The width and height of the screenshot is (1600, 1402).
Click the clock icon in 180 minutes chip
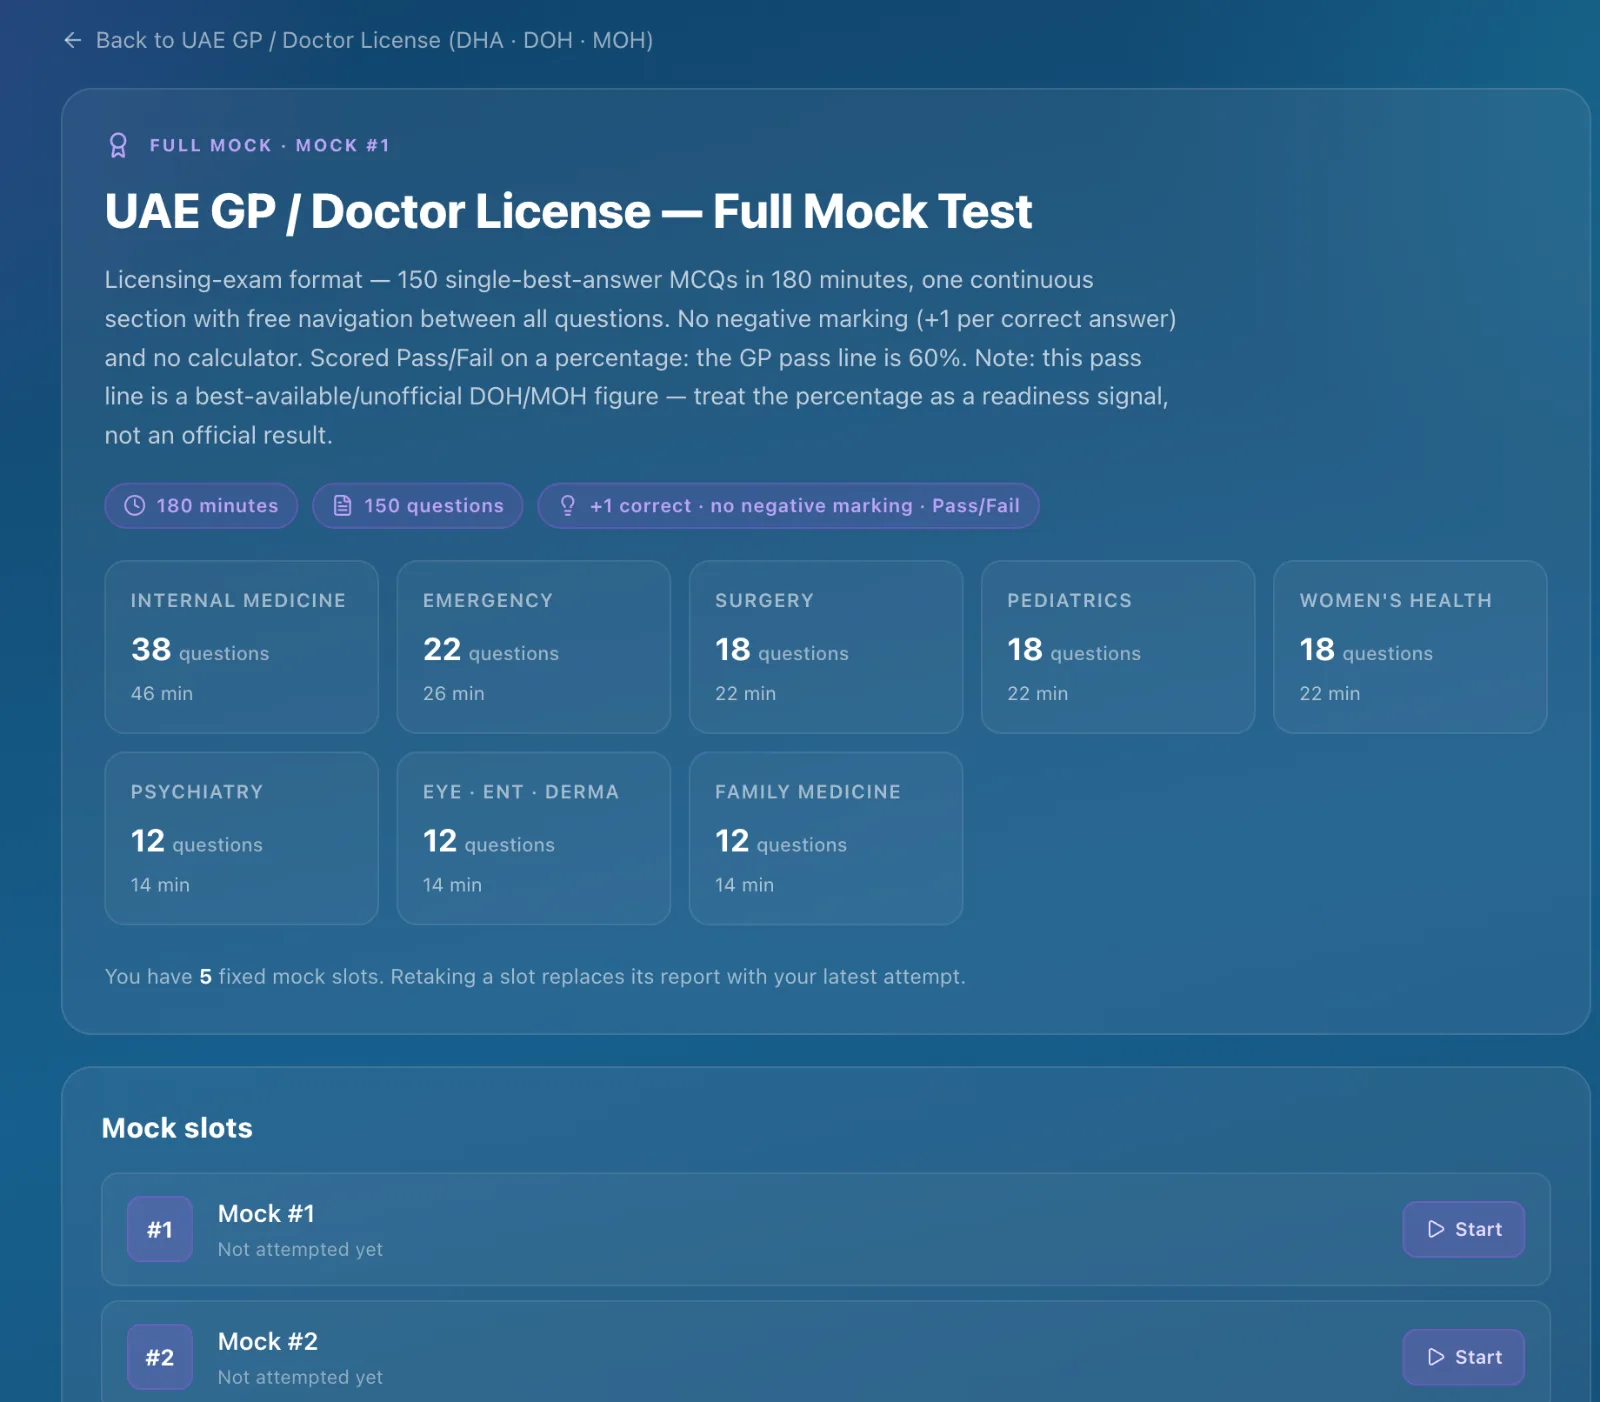coord(135,506)
